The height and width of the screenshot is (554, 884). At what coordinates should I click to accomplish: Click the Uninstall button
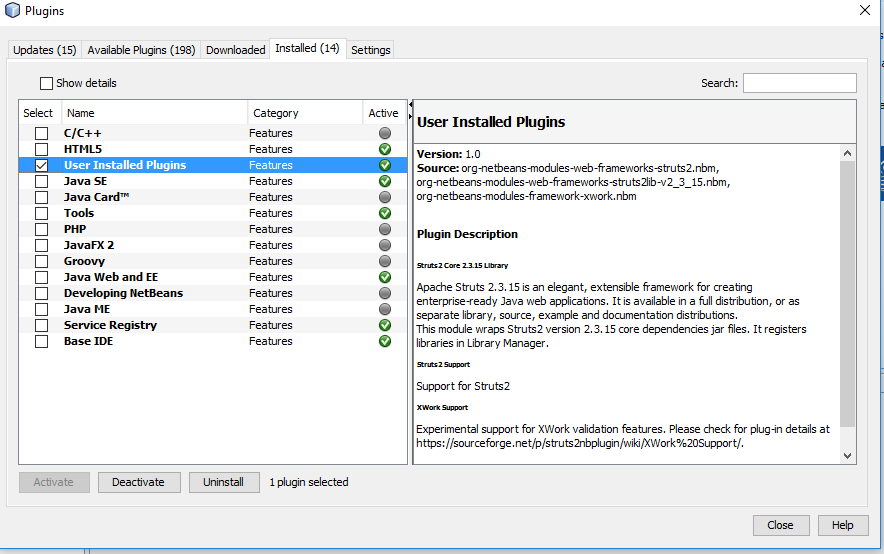pos(224,482)
